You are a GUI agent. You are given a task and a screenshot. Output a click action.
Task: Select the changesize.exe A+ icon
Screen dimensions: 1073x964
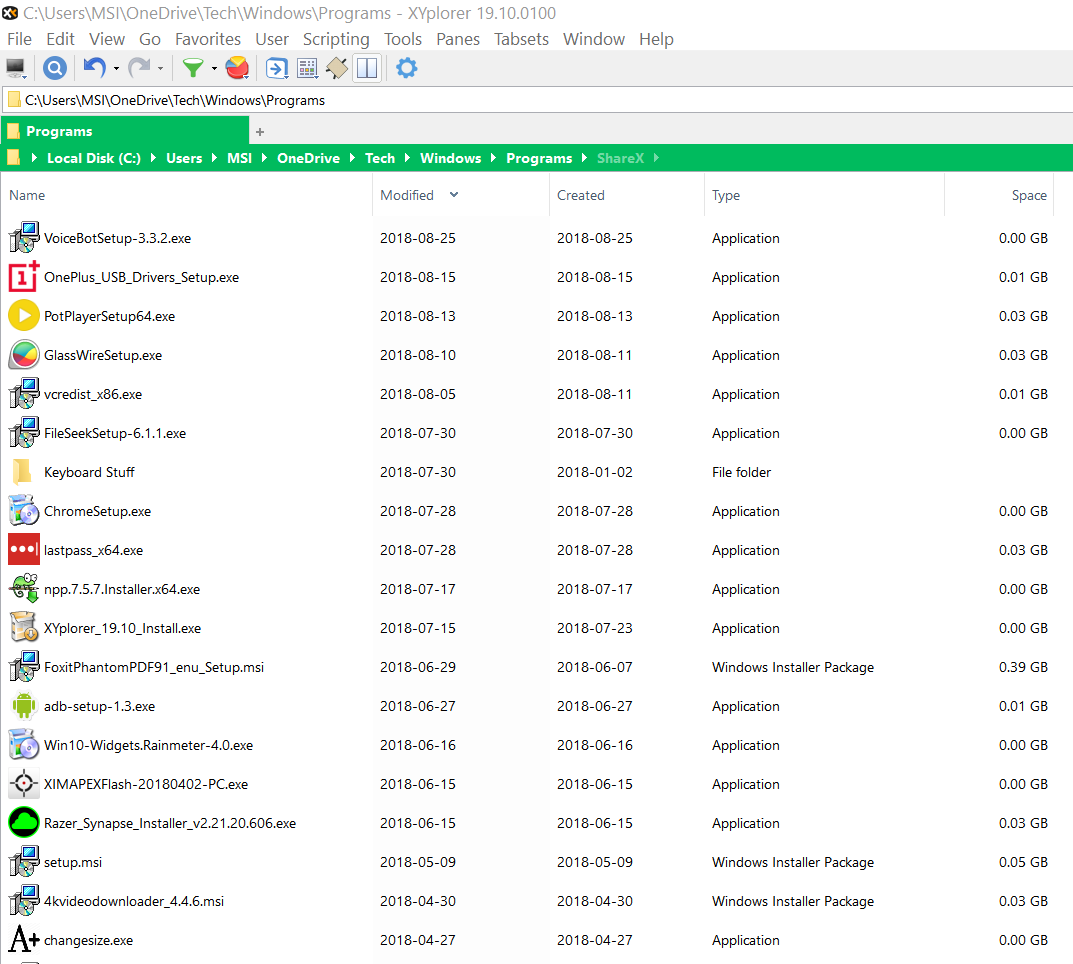[24, 939]
